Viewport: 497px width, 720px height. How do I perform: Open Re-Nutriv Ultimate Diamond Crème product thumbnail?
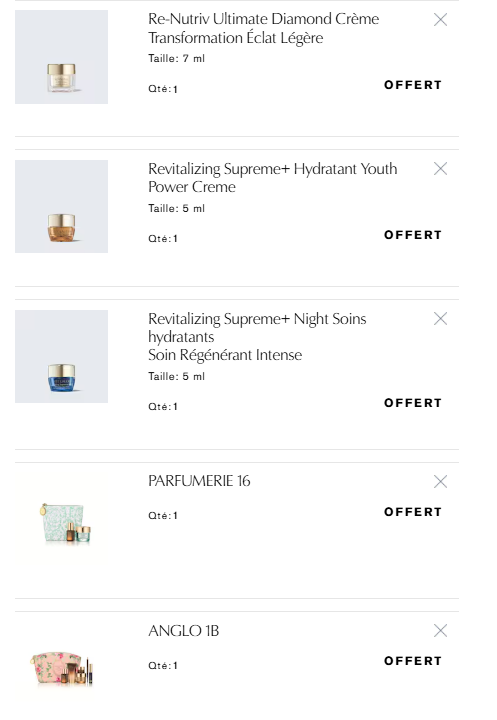point(62,57)
